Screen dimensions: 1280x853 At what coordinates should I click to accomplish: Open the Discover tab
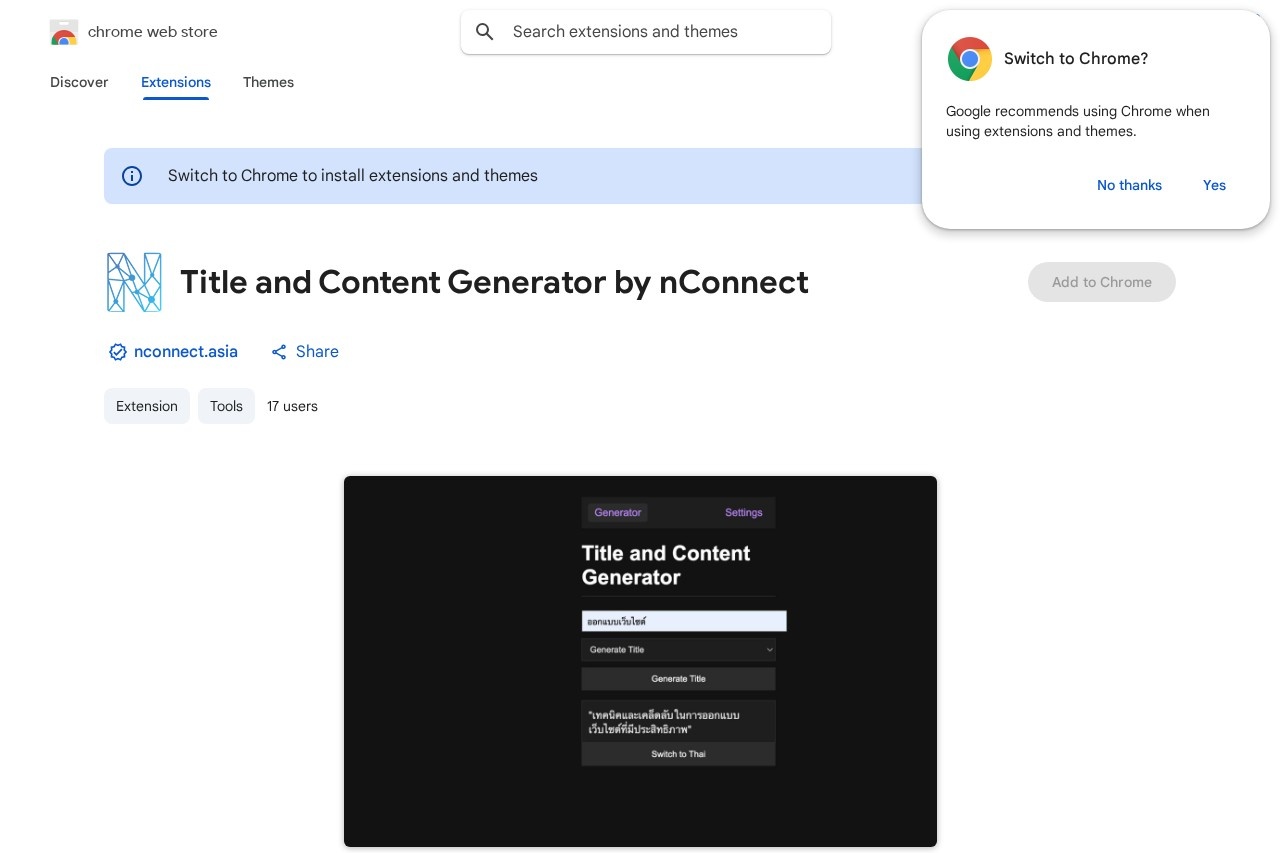[79, 82]
